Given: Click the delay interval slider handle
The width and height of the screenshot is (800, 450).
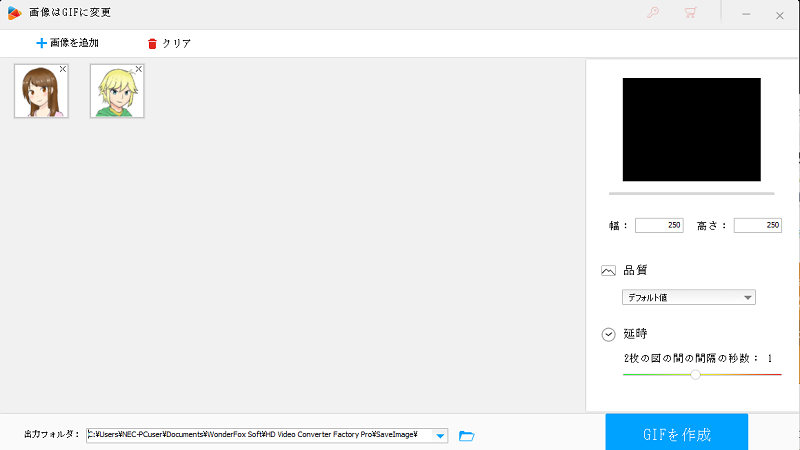Looking at the screenshot, I should point(695,374).
